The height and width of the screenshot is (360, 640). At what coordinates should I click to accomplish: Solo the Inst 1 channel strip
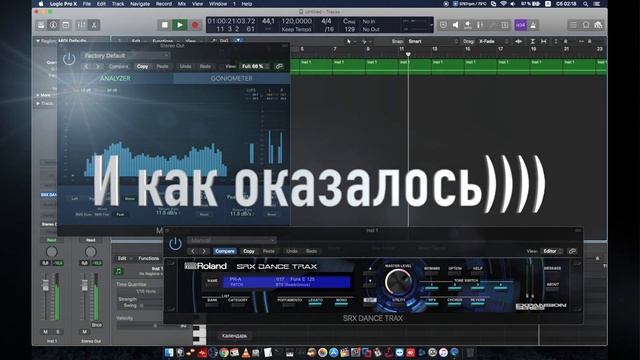58,332
